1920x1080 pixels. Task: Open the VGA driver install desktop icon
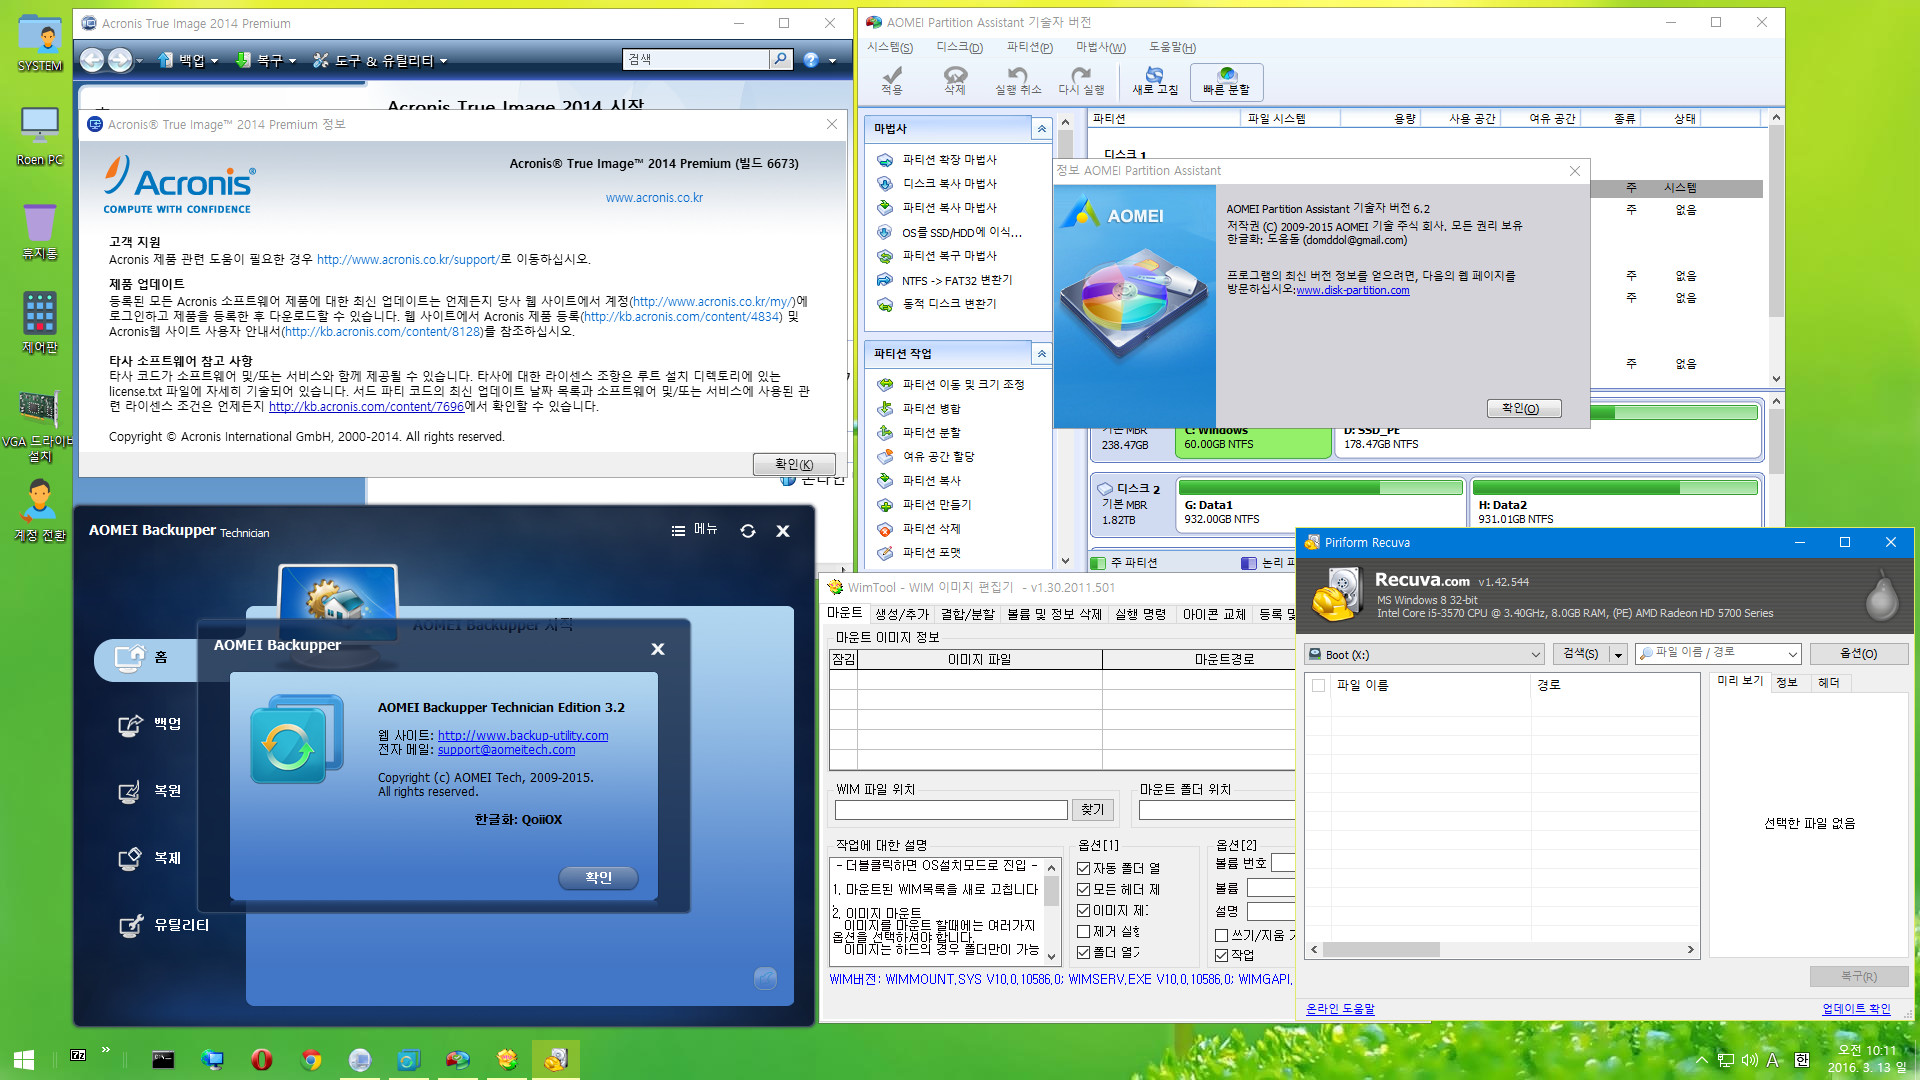click(39, 427)
